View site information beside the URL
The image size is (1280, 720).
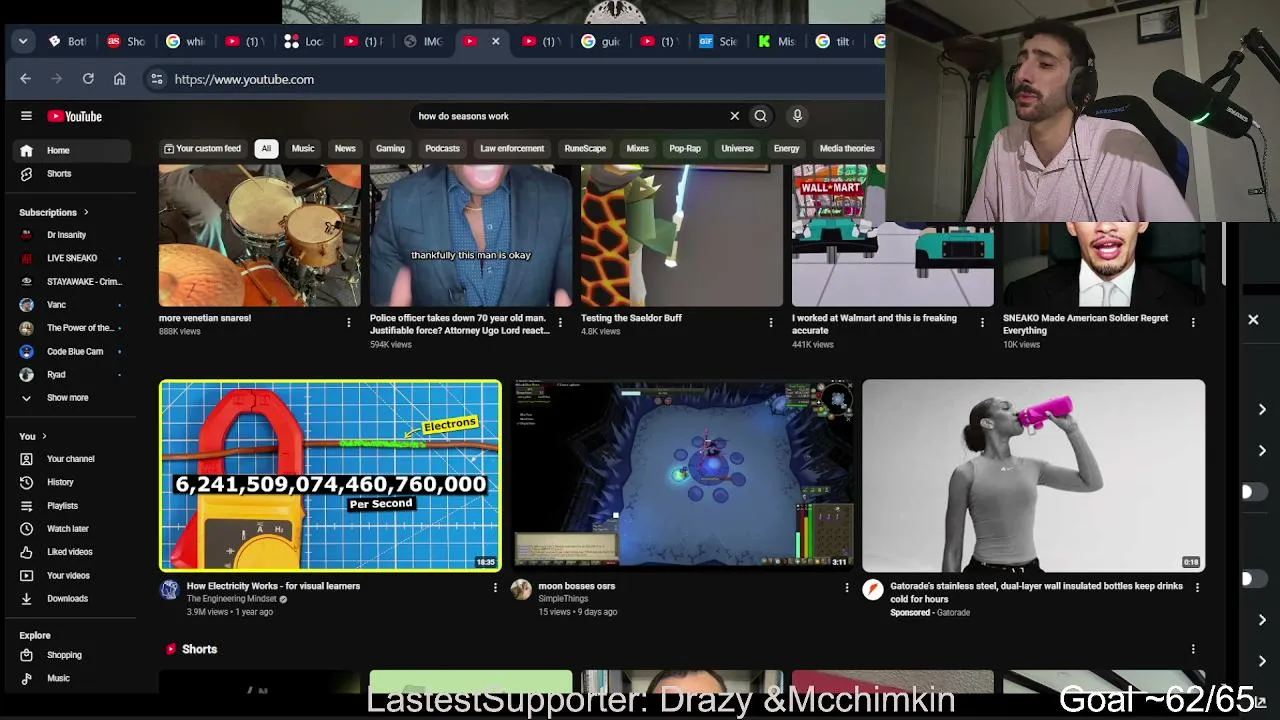point(157,79)
